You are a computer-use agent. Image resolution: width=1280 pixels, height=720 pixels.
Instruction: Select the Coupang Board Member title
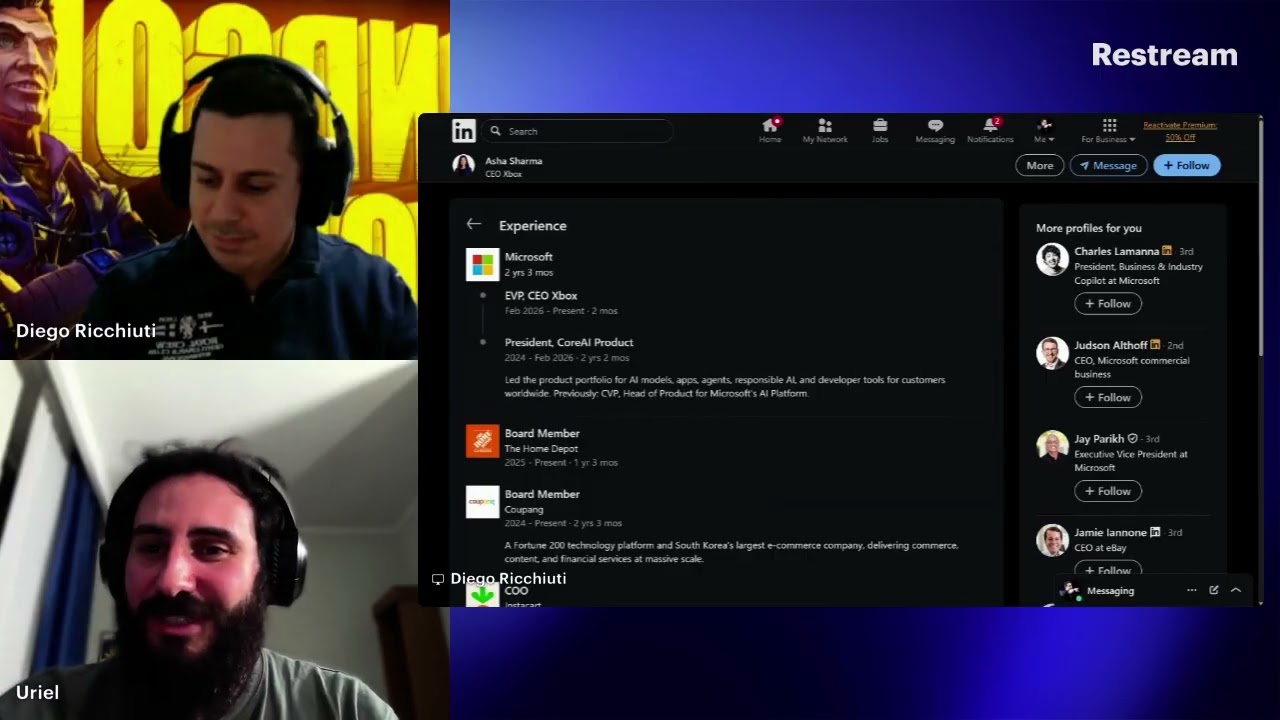(x=542, y=495)
